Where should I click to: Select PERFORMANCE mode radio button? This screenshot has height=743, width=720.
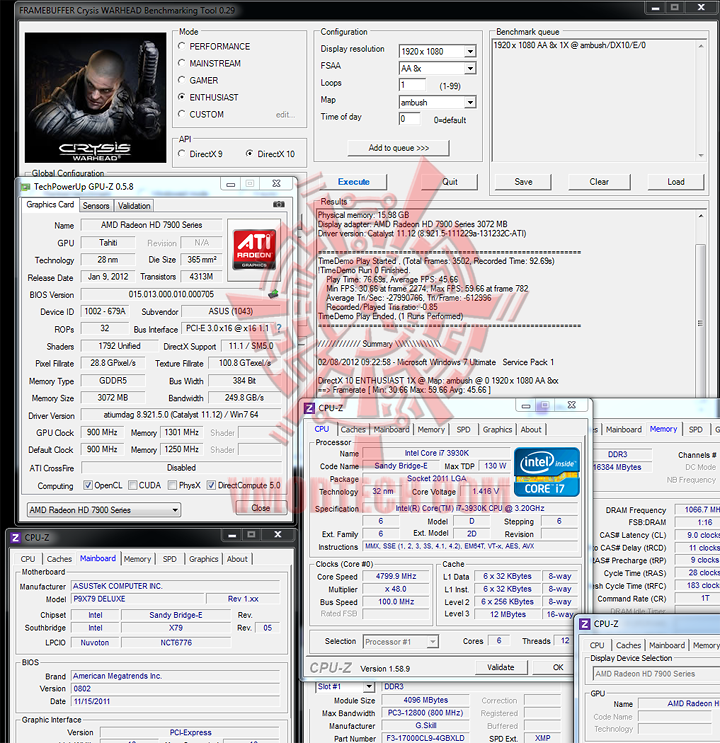pyautogui.click(x=182, y=46)
